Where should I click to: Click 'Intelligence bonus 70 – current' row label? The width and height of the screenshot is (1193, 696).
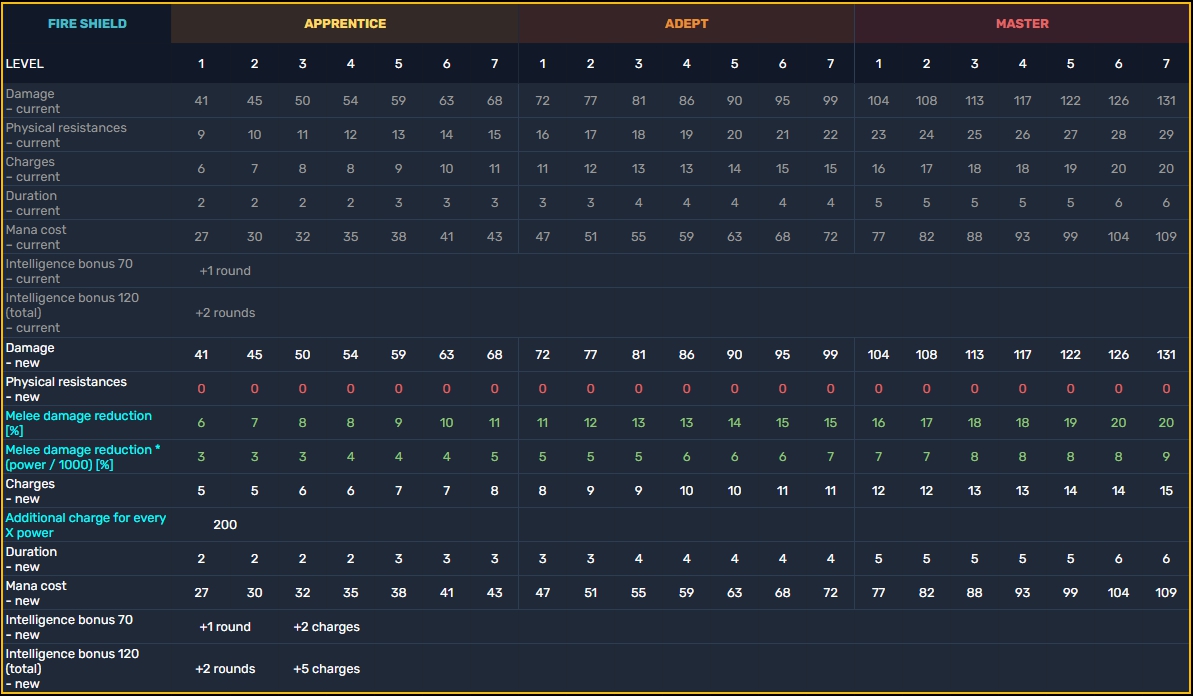click(x=69, y=271)
